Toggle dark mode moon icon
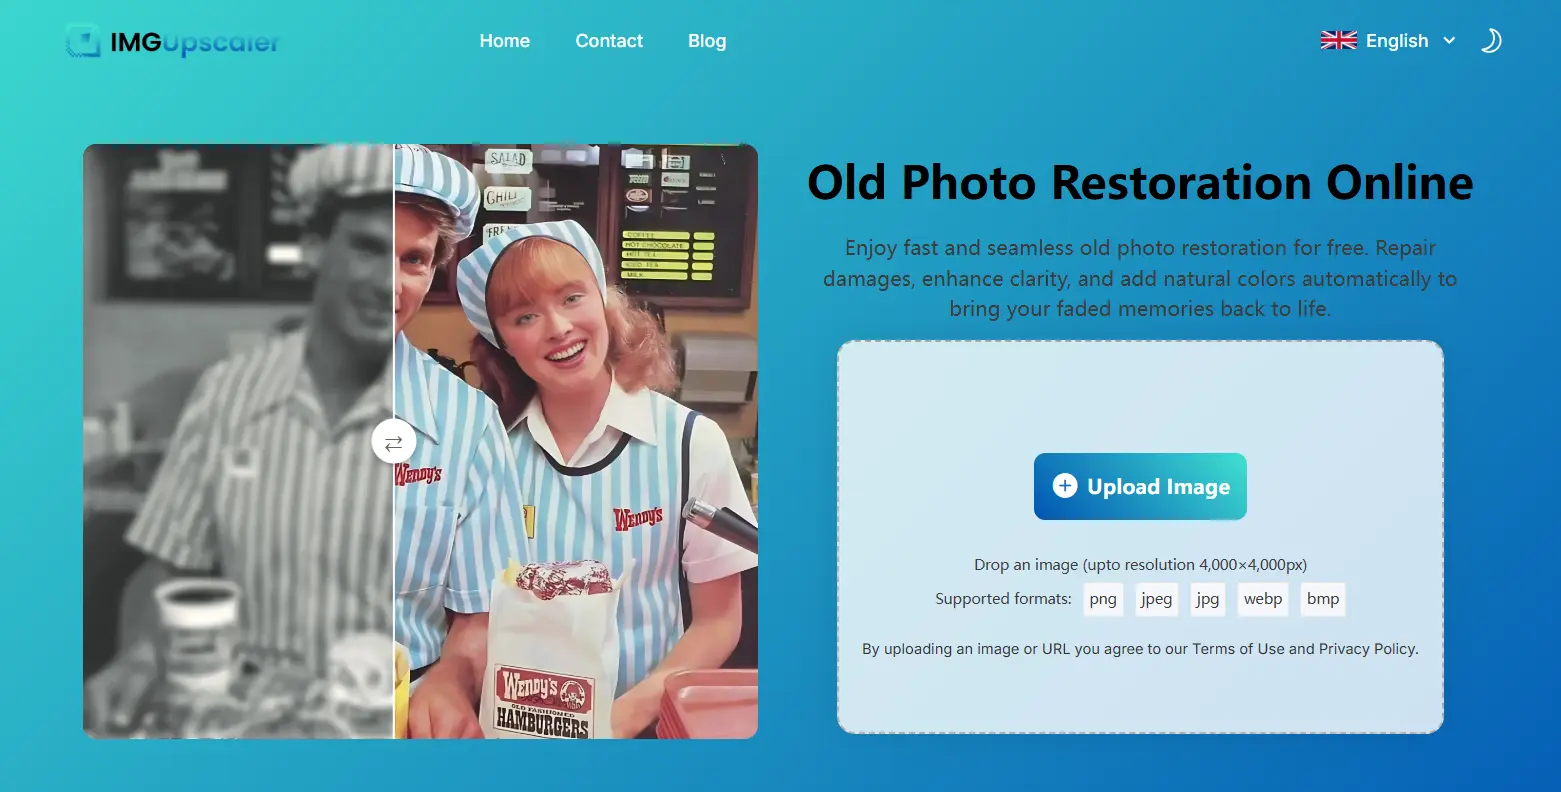This screenshot has height=792, width=1561. [x=1491, y=41]
